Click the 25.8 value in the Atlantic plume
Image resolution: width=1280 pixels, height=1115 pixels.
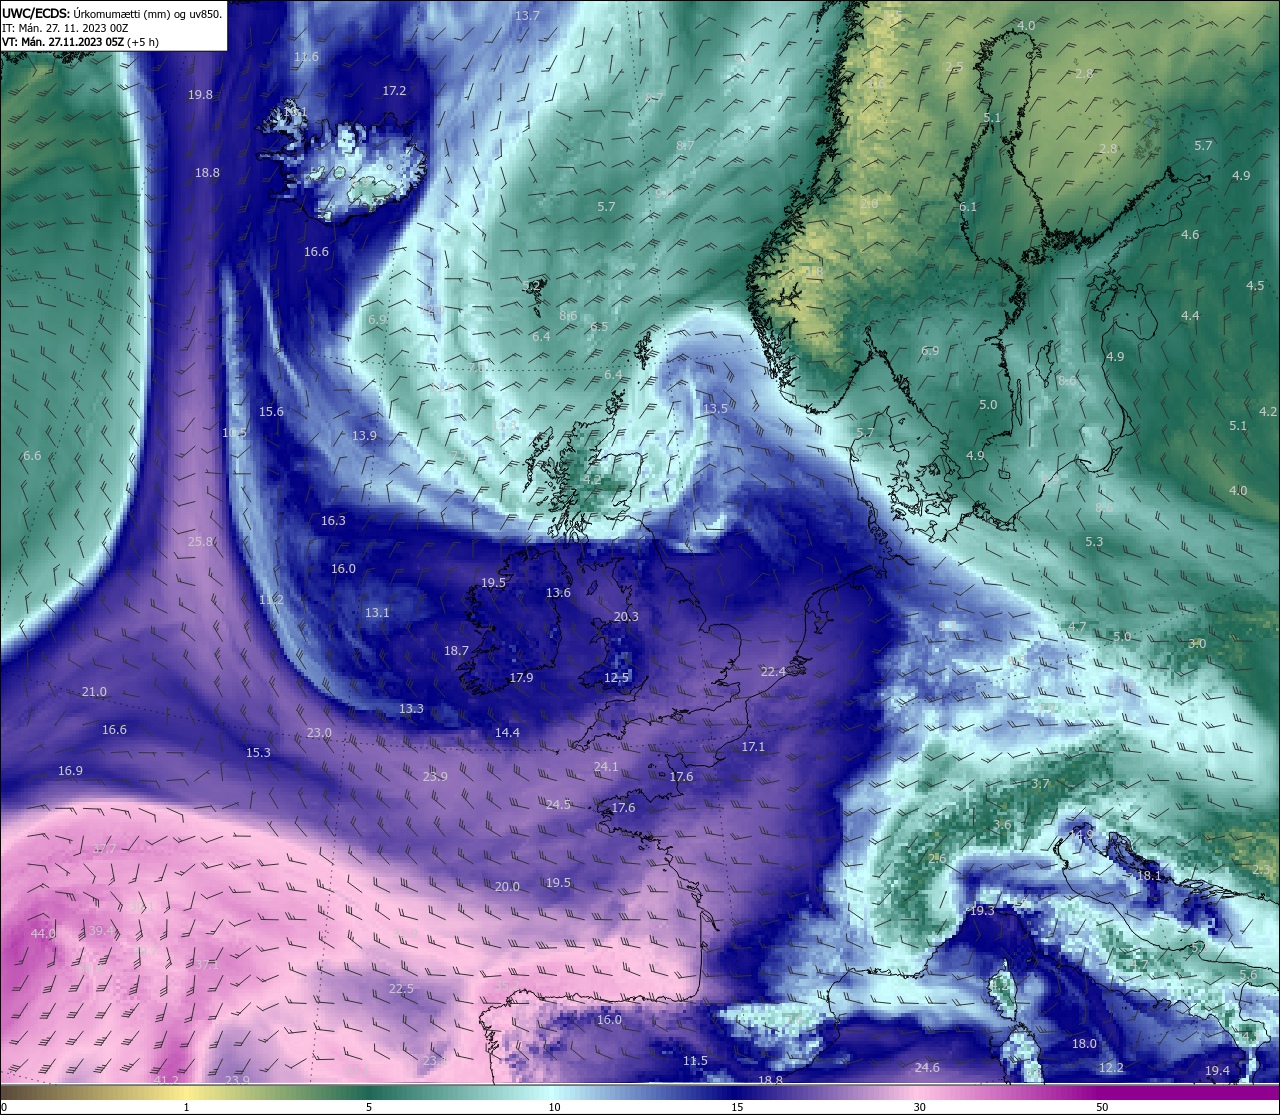coord(200,542)
